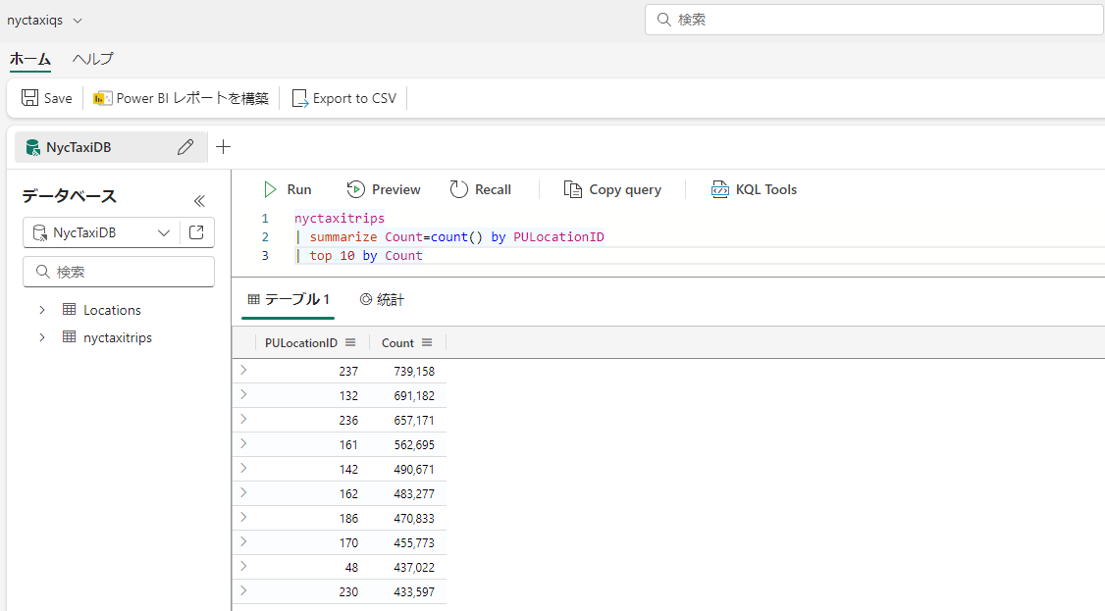Expand the nyctaxitrips table node

pyautogui.click(x=42, y=338)
